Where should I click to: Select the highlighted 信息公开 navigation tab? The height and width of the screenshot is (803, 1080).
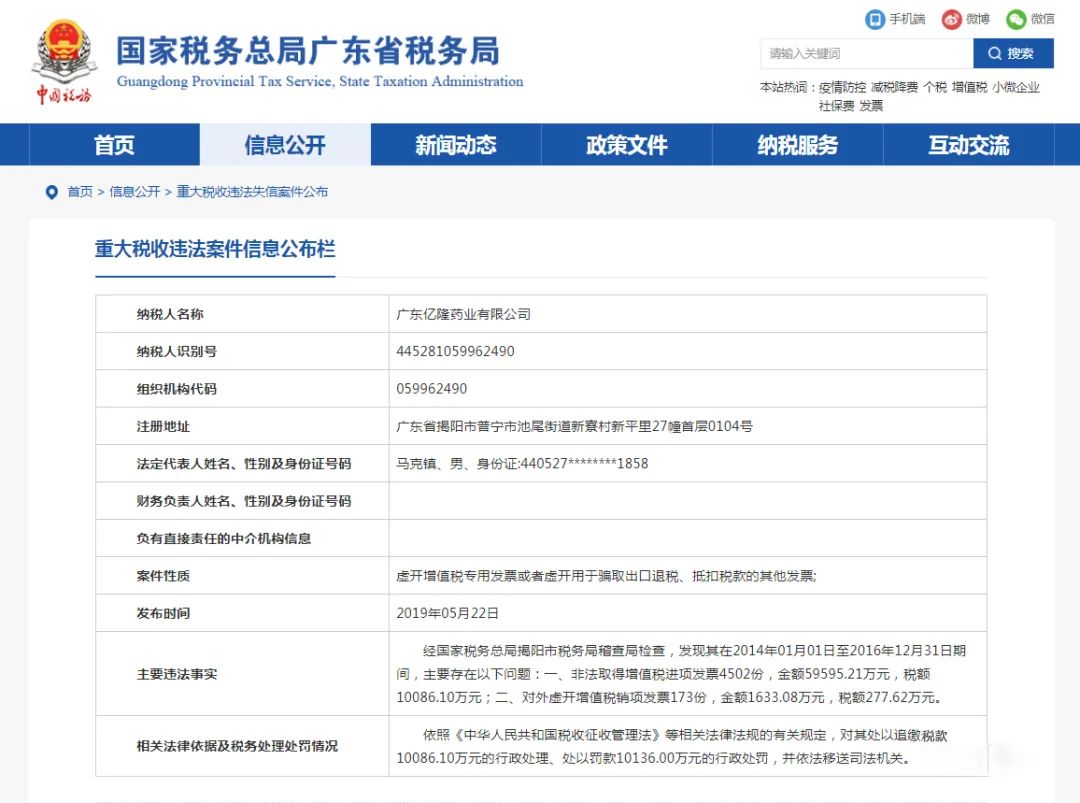(286, 145)
